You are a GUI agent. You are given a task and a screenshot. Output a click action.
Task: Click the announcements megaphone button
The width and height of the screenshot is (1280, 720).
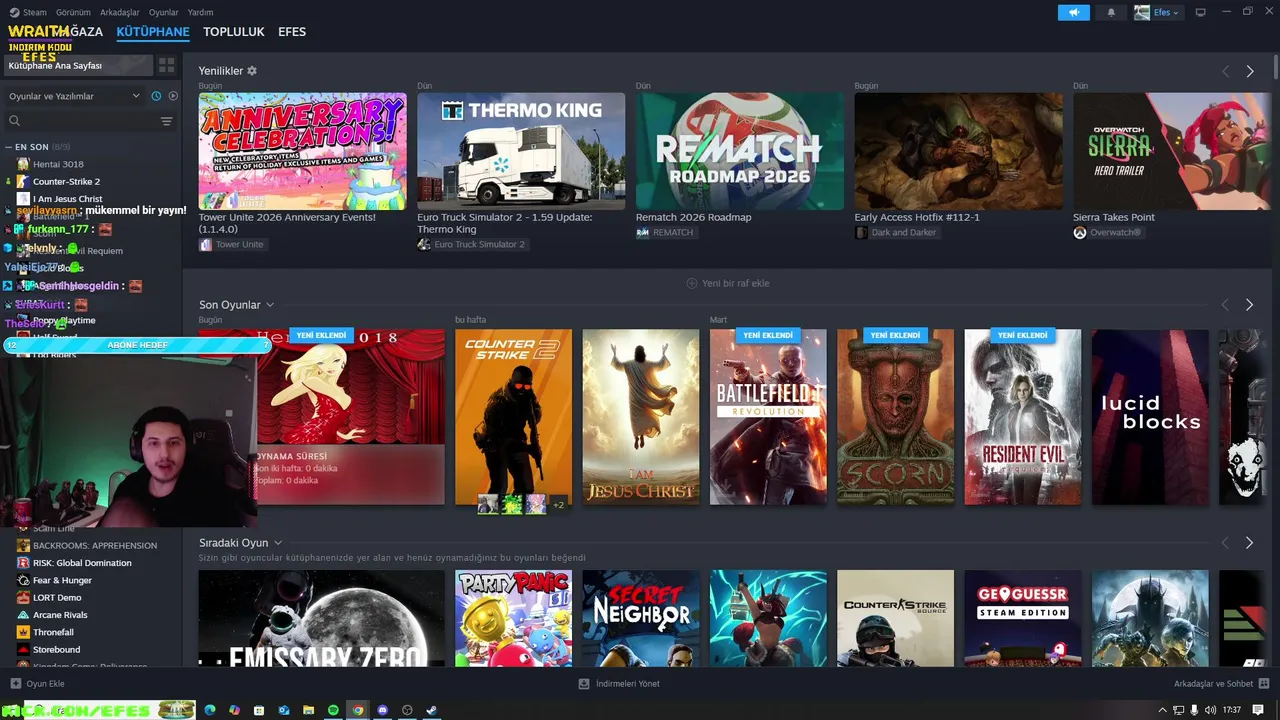1074,13
